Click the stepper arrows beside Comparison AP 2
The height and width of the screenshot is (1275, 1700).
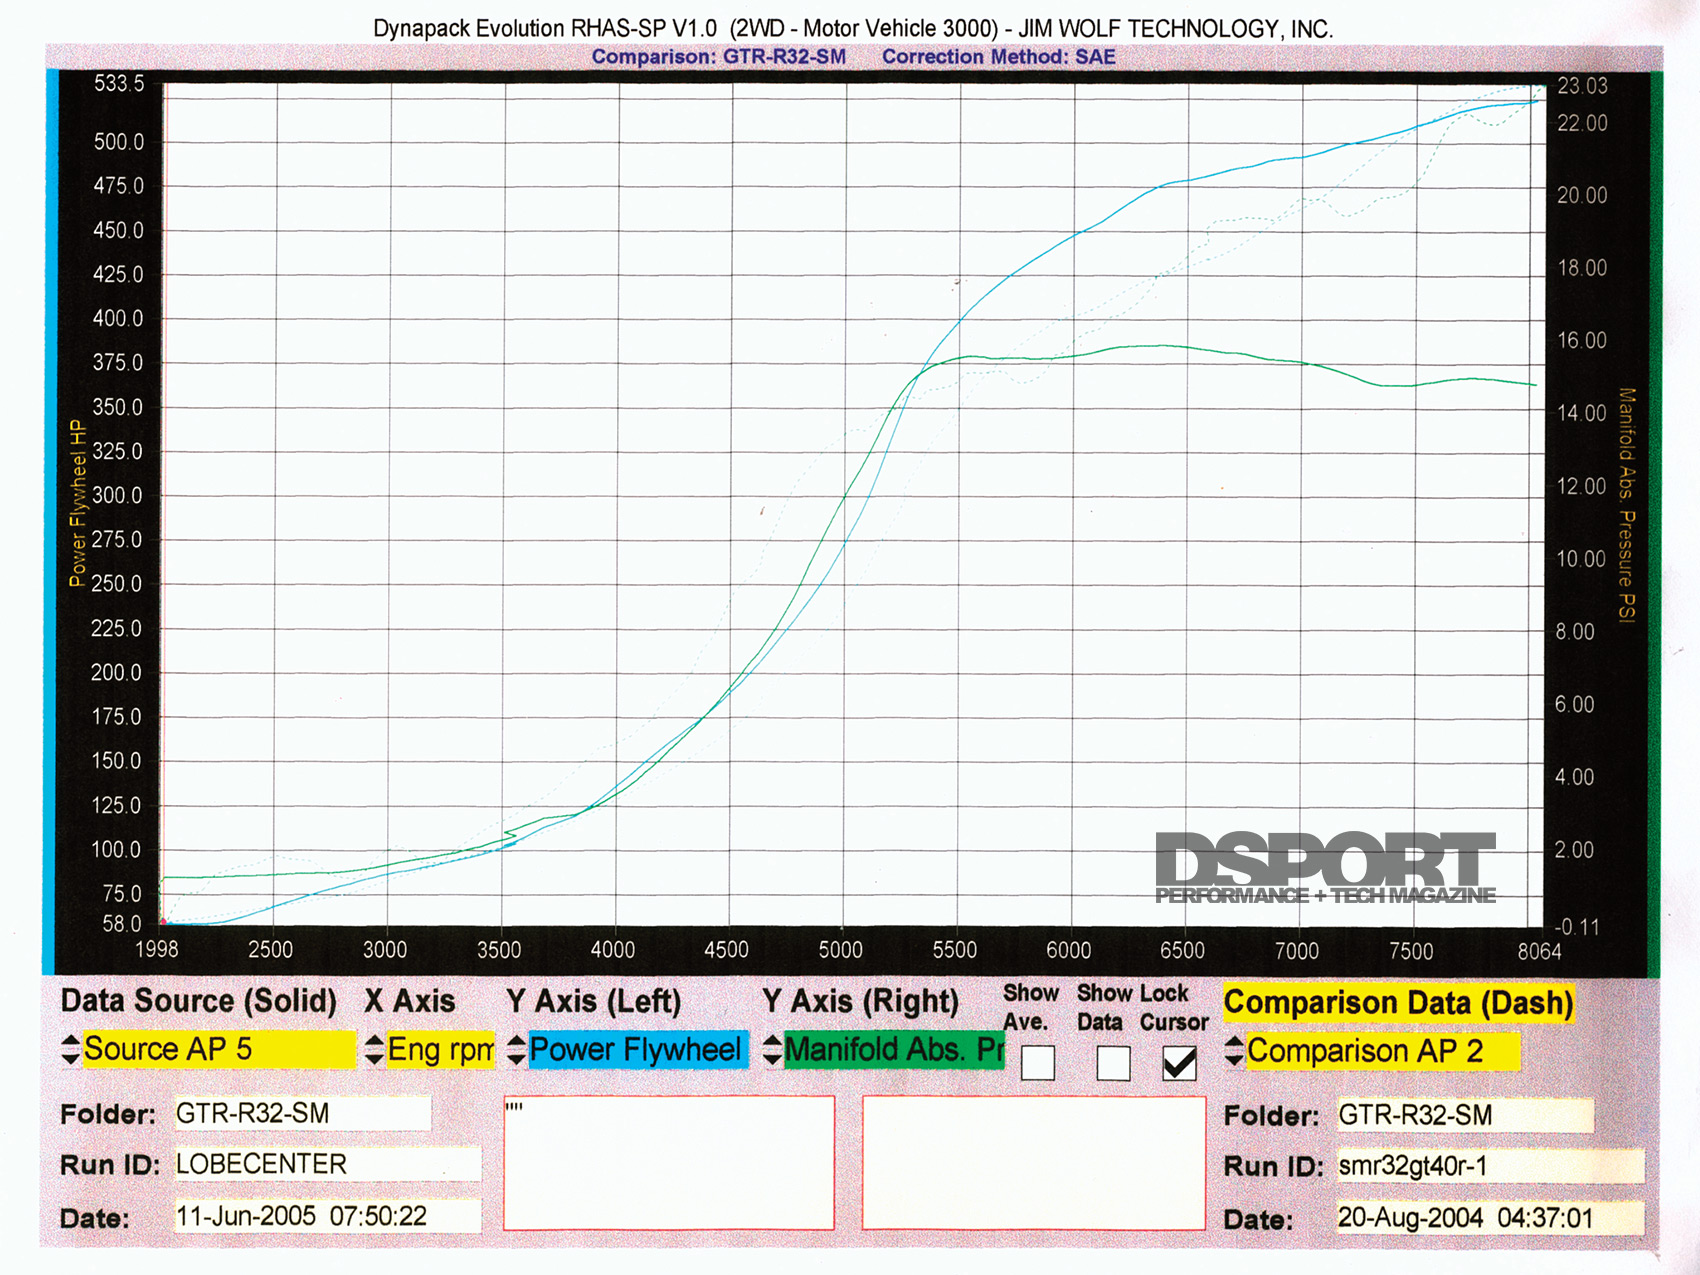pyautogui.click(x=1234, y=1051)
